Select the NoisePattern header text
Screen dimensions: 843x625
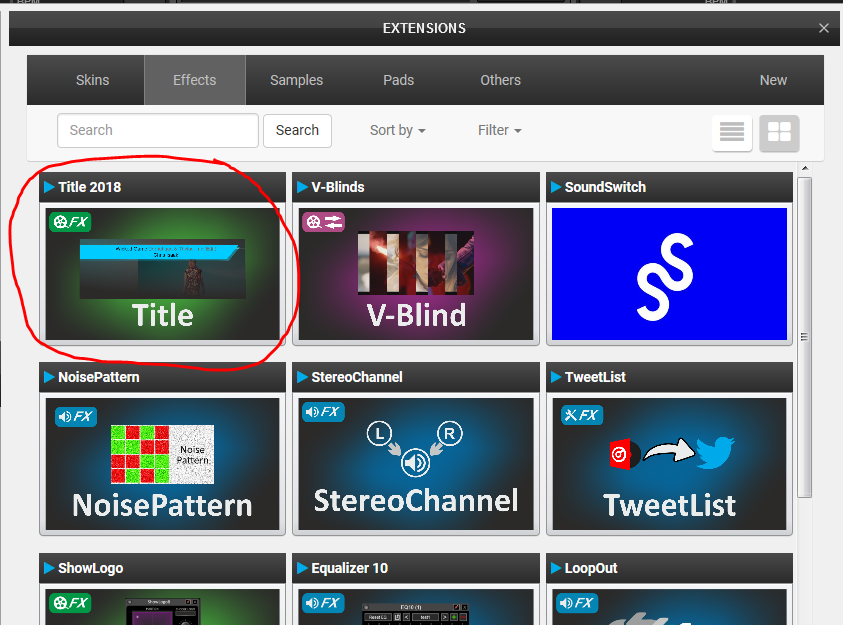coord(99,377)
